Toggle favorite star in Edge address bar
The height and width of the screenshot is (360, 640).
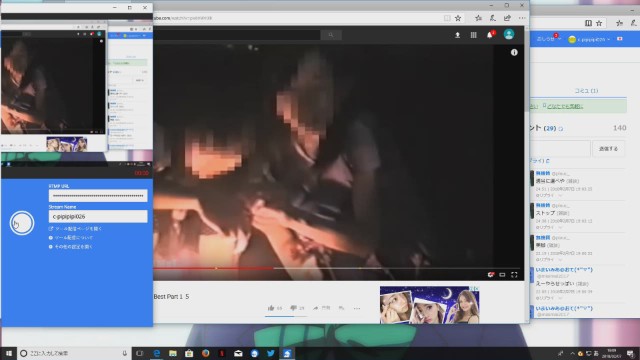[458, 18]
